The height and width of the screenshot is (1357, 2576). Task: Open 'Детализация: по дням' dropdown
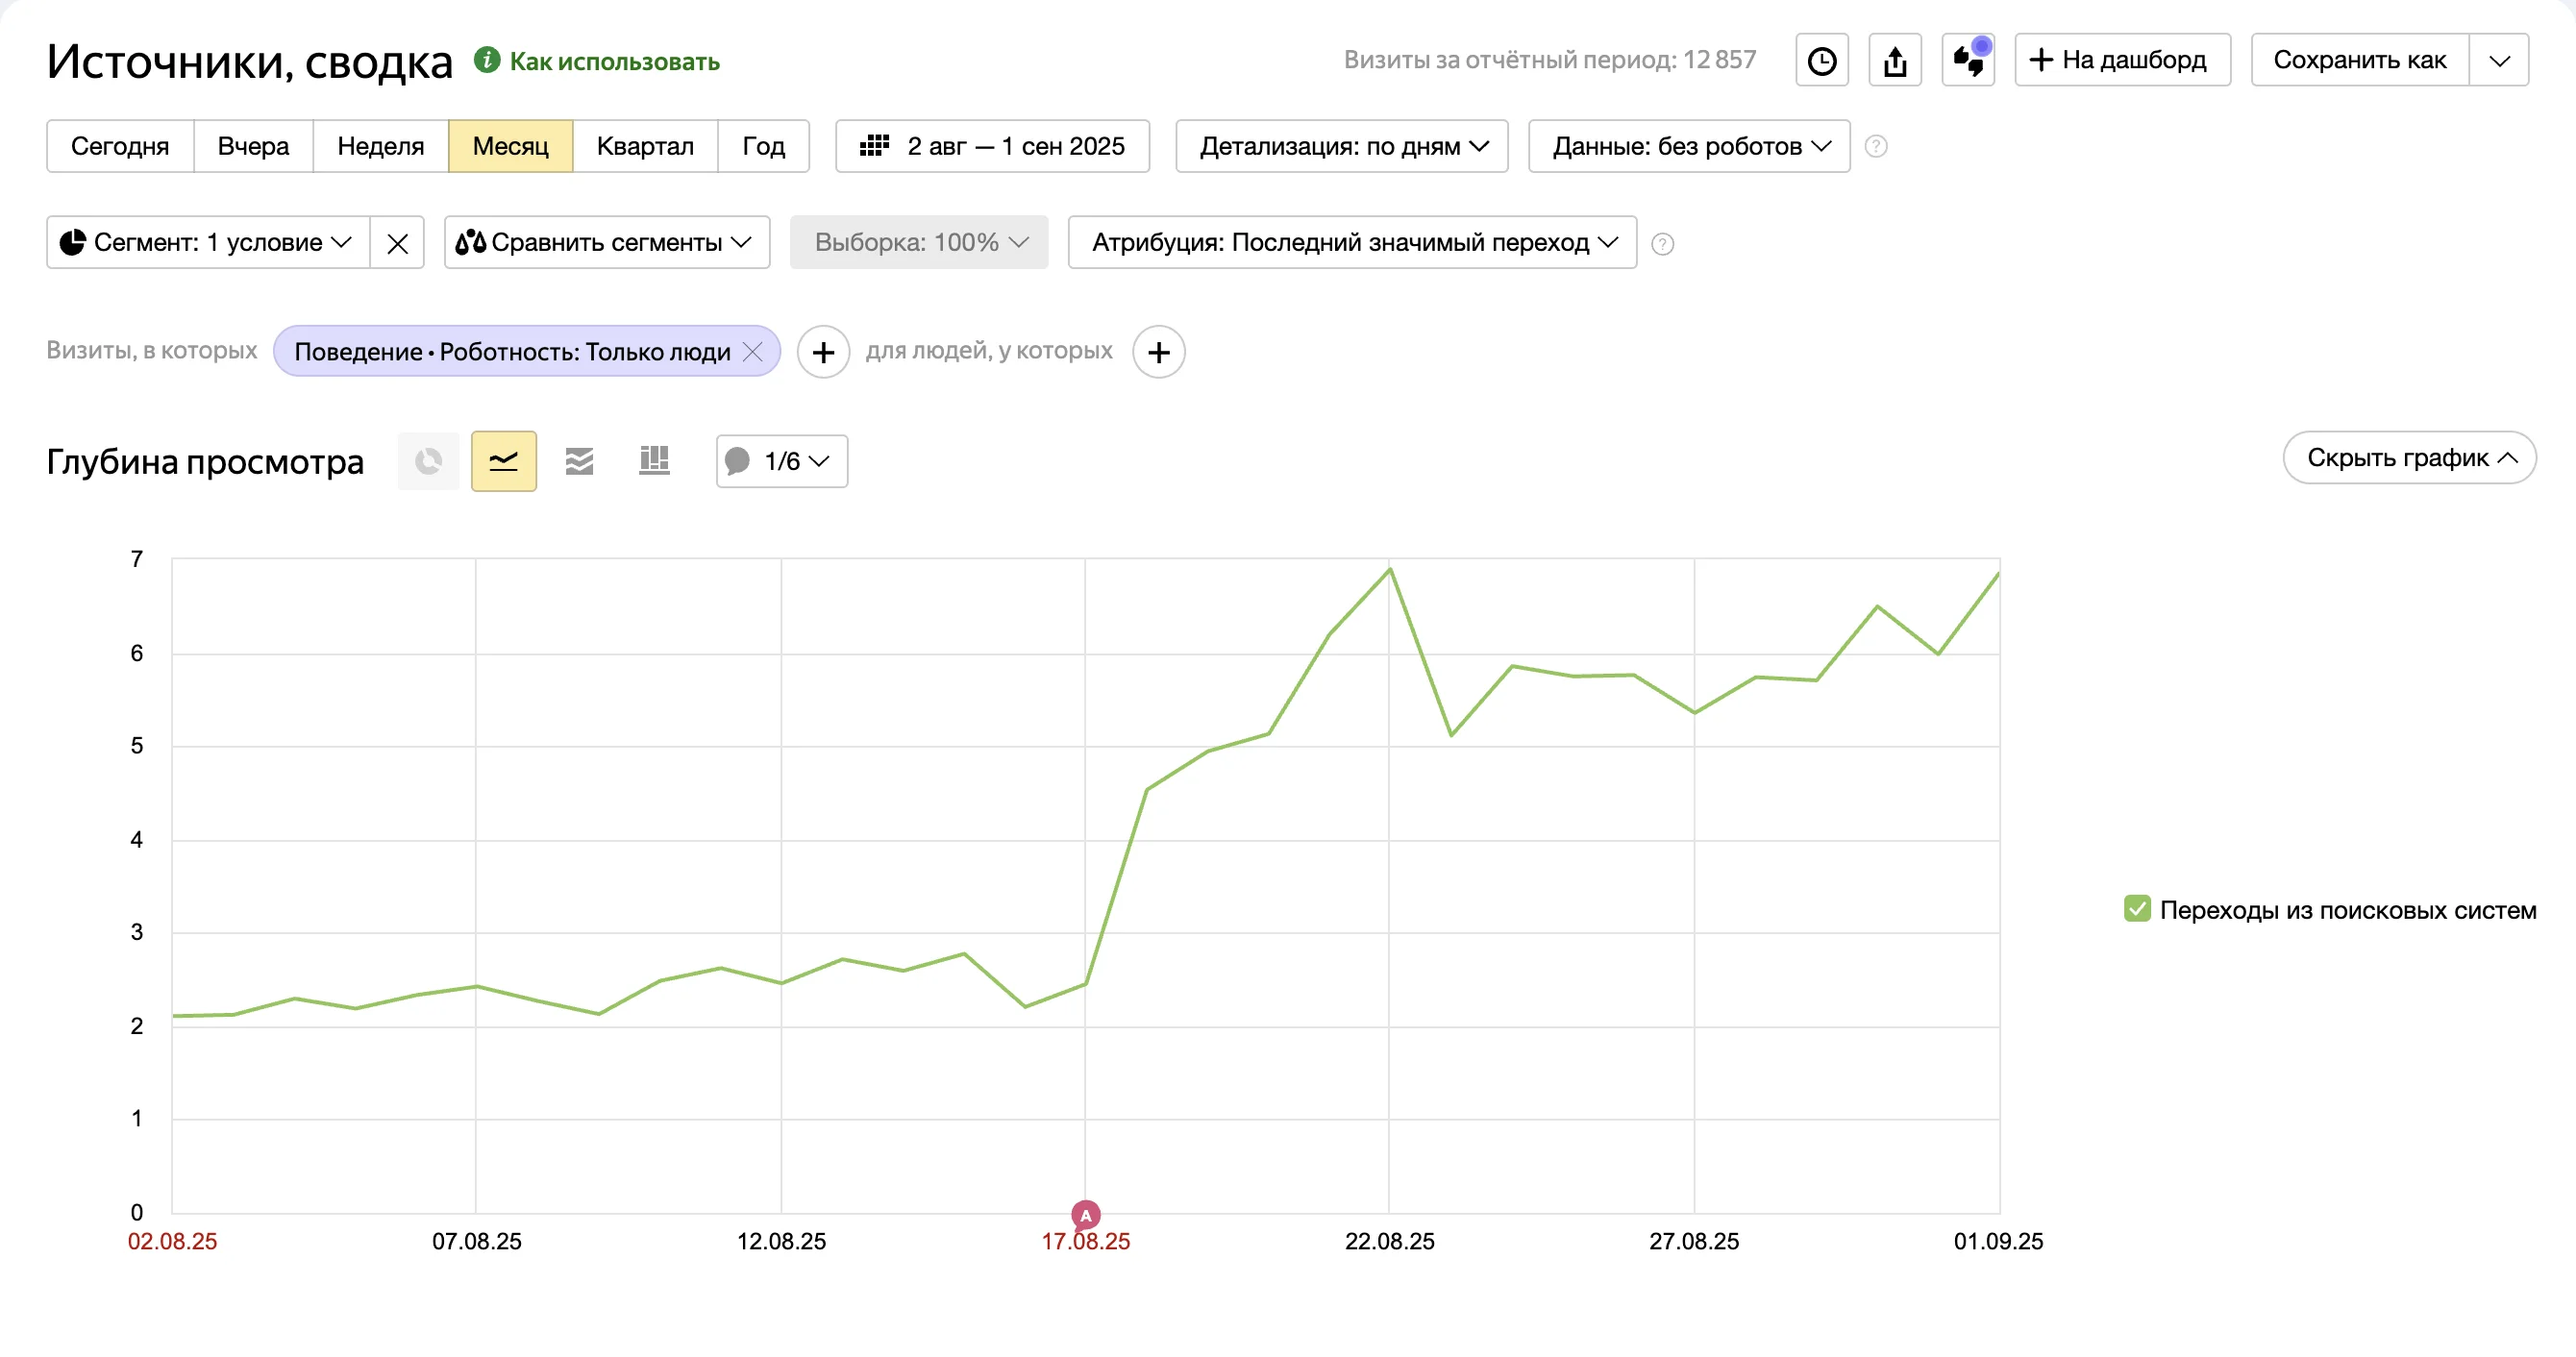tap(1341, 146)
